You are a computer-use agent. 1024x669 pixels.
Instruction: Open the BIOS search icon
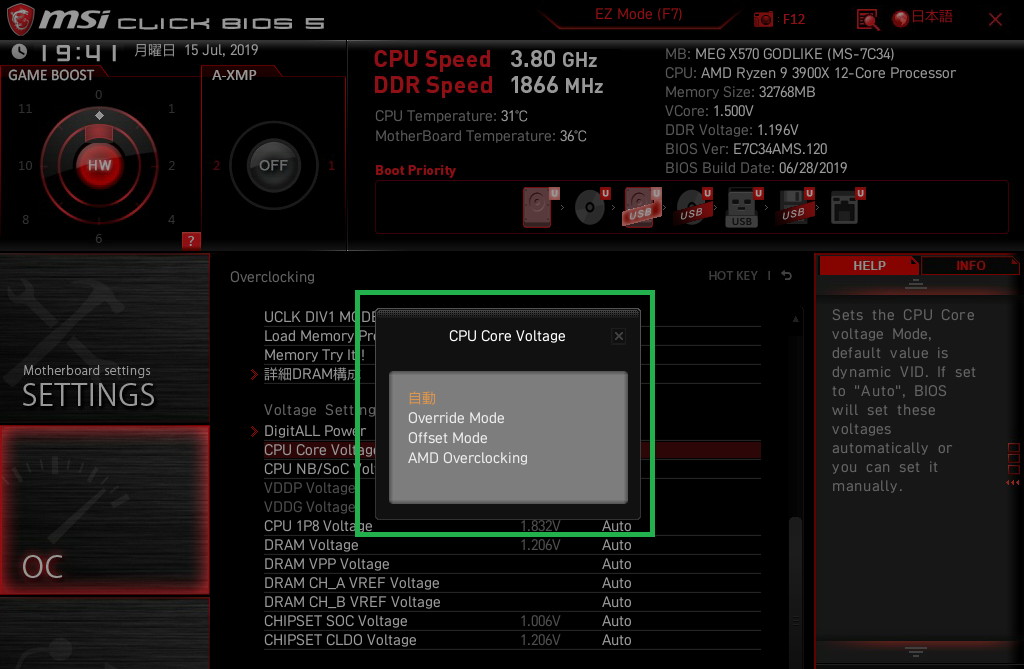pos(867,20)
